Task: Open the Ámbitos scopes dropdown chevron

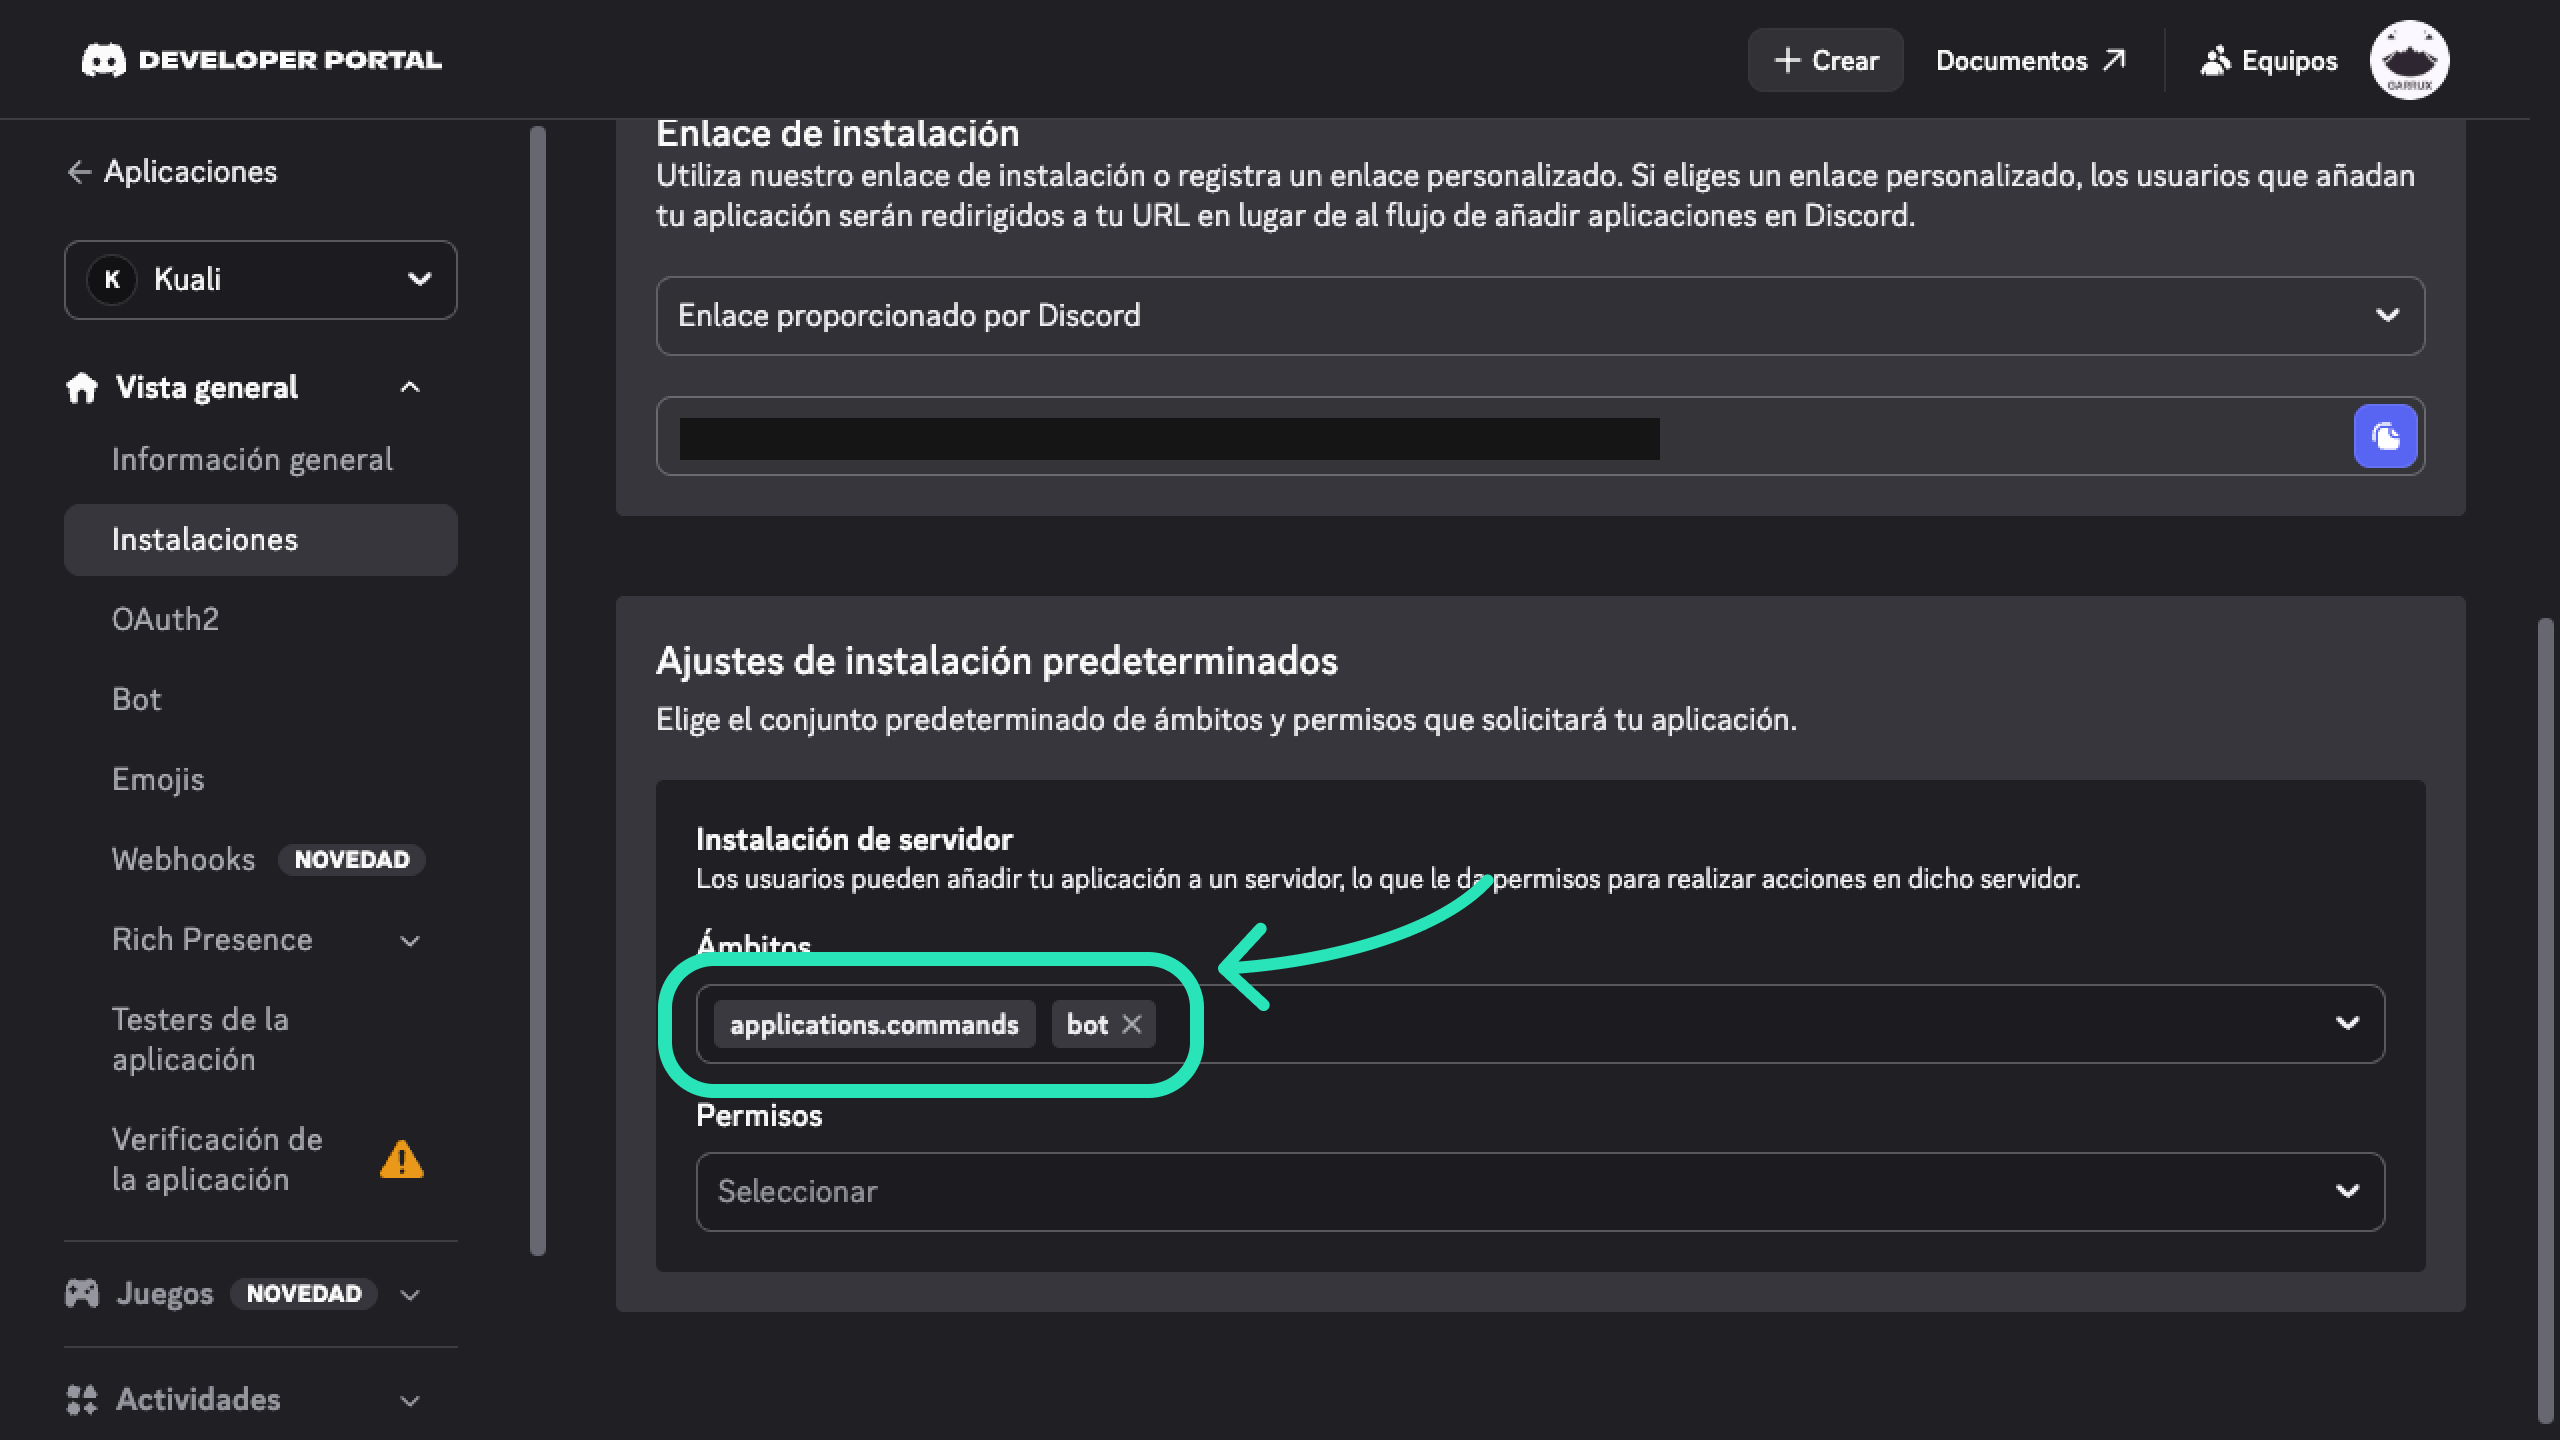Action: click(x=2347, y=1023)
